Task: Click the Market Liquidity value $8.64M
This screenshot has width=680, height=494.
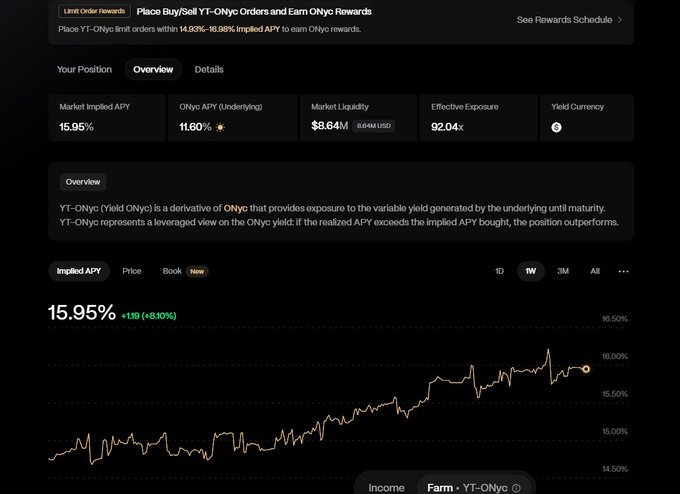Action: pos(330,126)
